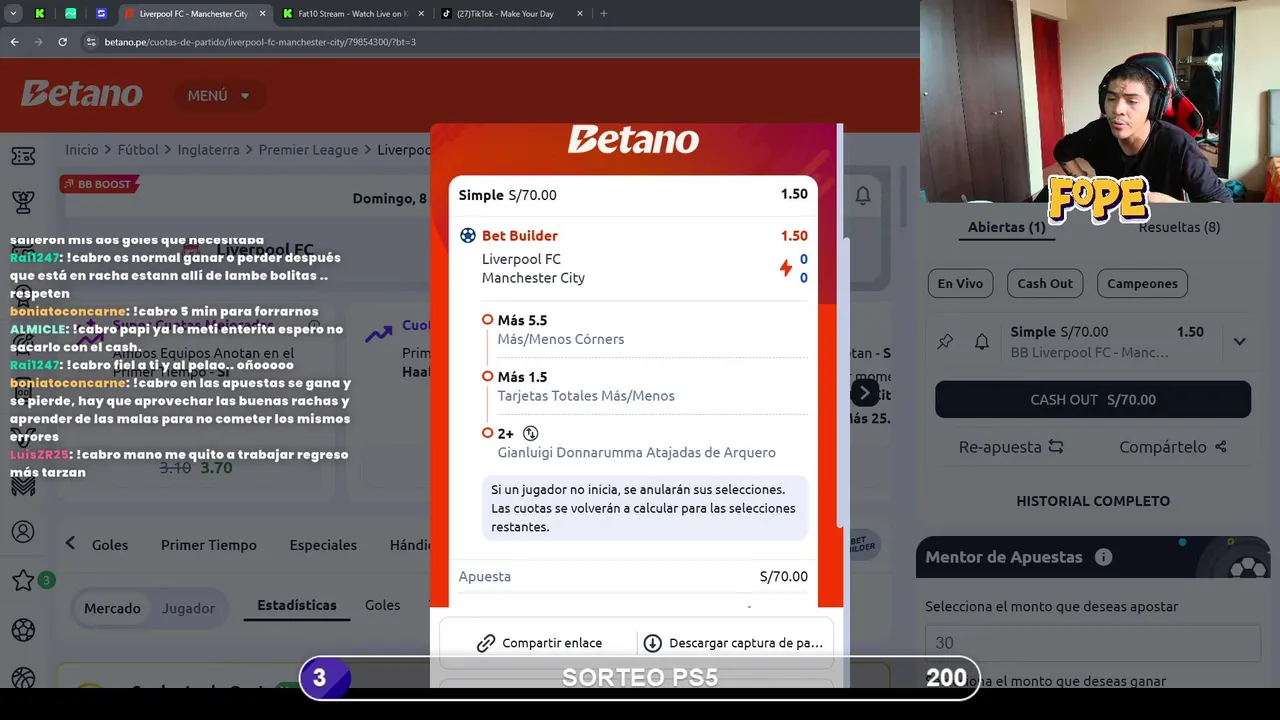Open a new browser tab
This screenshot has height=720, width=1280.
(603, 14)
